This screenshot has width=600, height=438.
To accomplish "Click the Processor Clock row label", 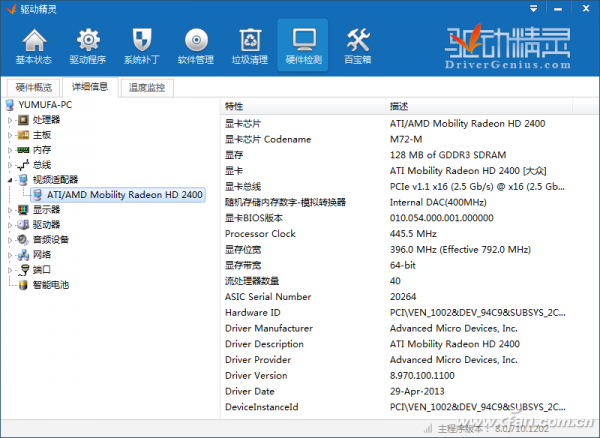I will click(260, 234).
